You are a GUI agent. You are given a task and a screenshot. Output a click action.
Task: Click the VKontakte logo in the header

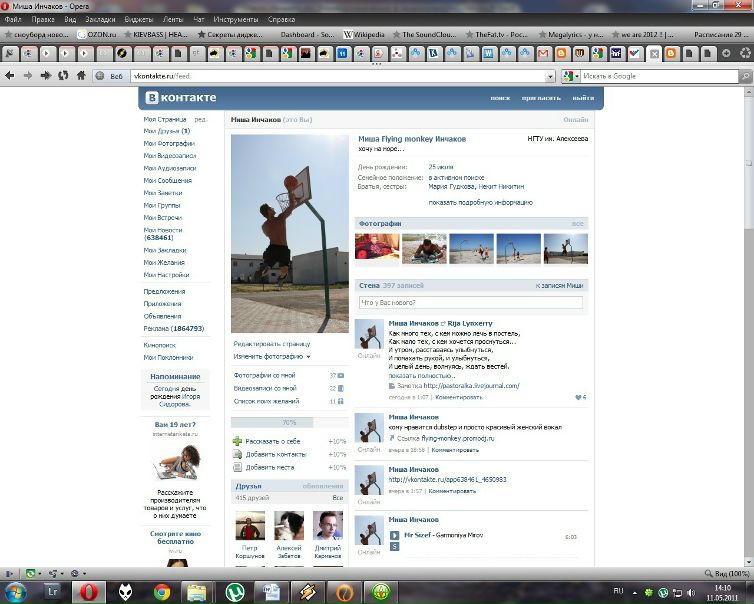[x=181, y=98]
